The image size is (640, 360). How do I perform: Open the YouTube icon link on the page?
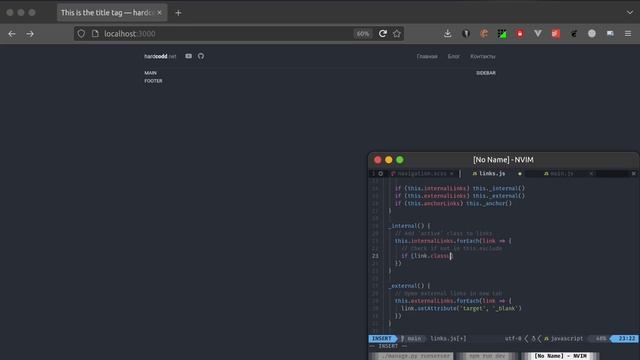[188, 56]
